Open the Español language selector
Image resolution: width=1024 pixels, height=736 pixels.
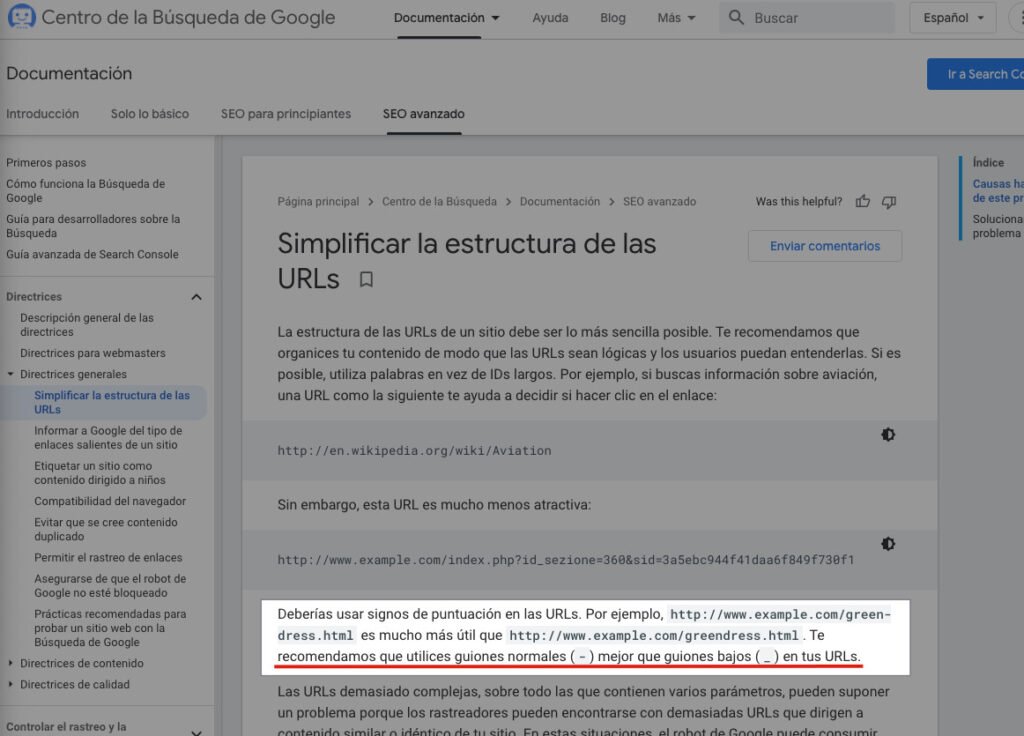click(x=953, y=18)
